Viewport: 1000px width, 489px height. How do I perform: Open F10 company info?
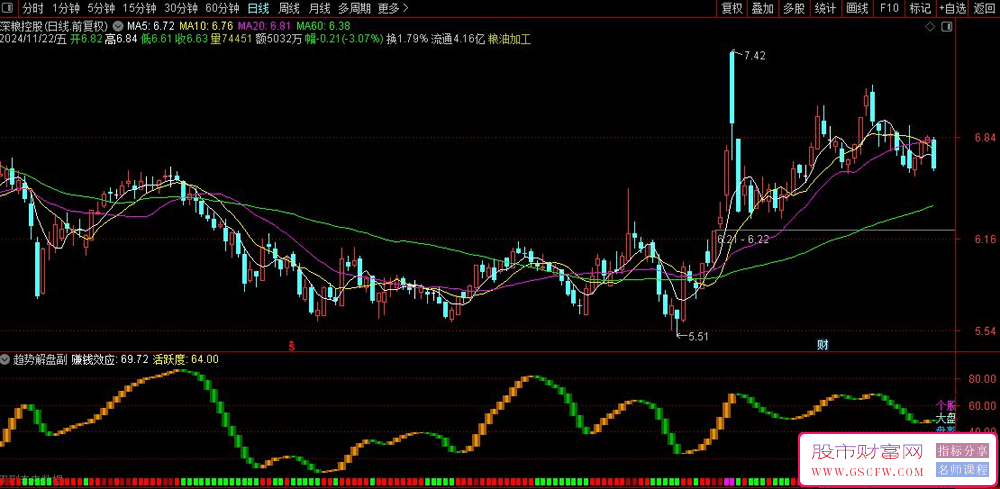(x=889, y=8)
